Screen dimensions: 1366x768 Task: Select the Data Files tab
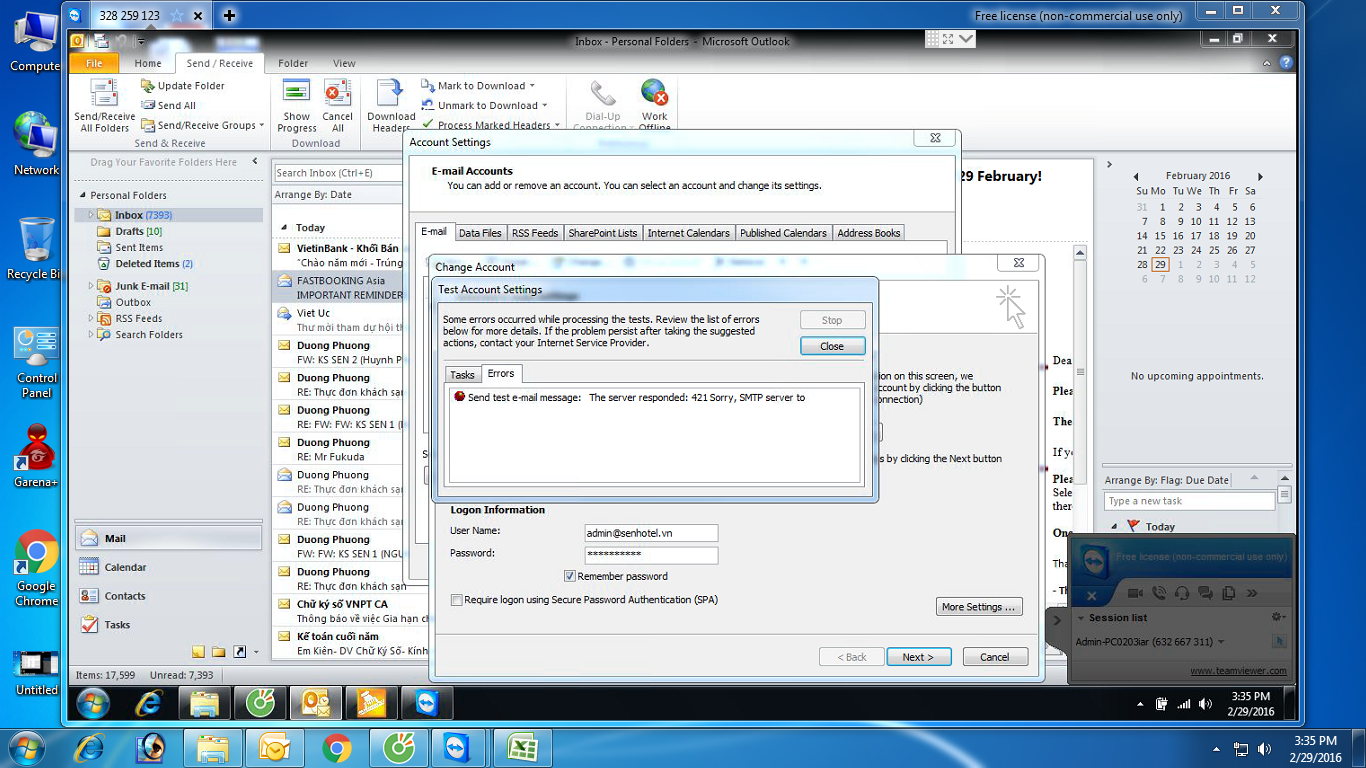[x=480, y=233]
